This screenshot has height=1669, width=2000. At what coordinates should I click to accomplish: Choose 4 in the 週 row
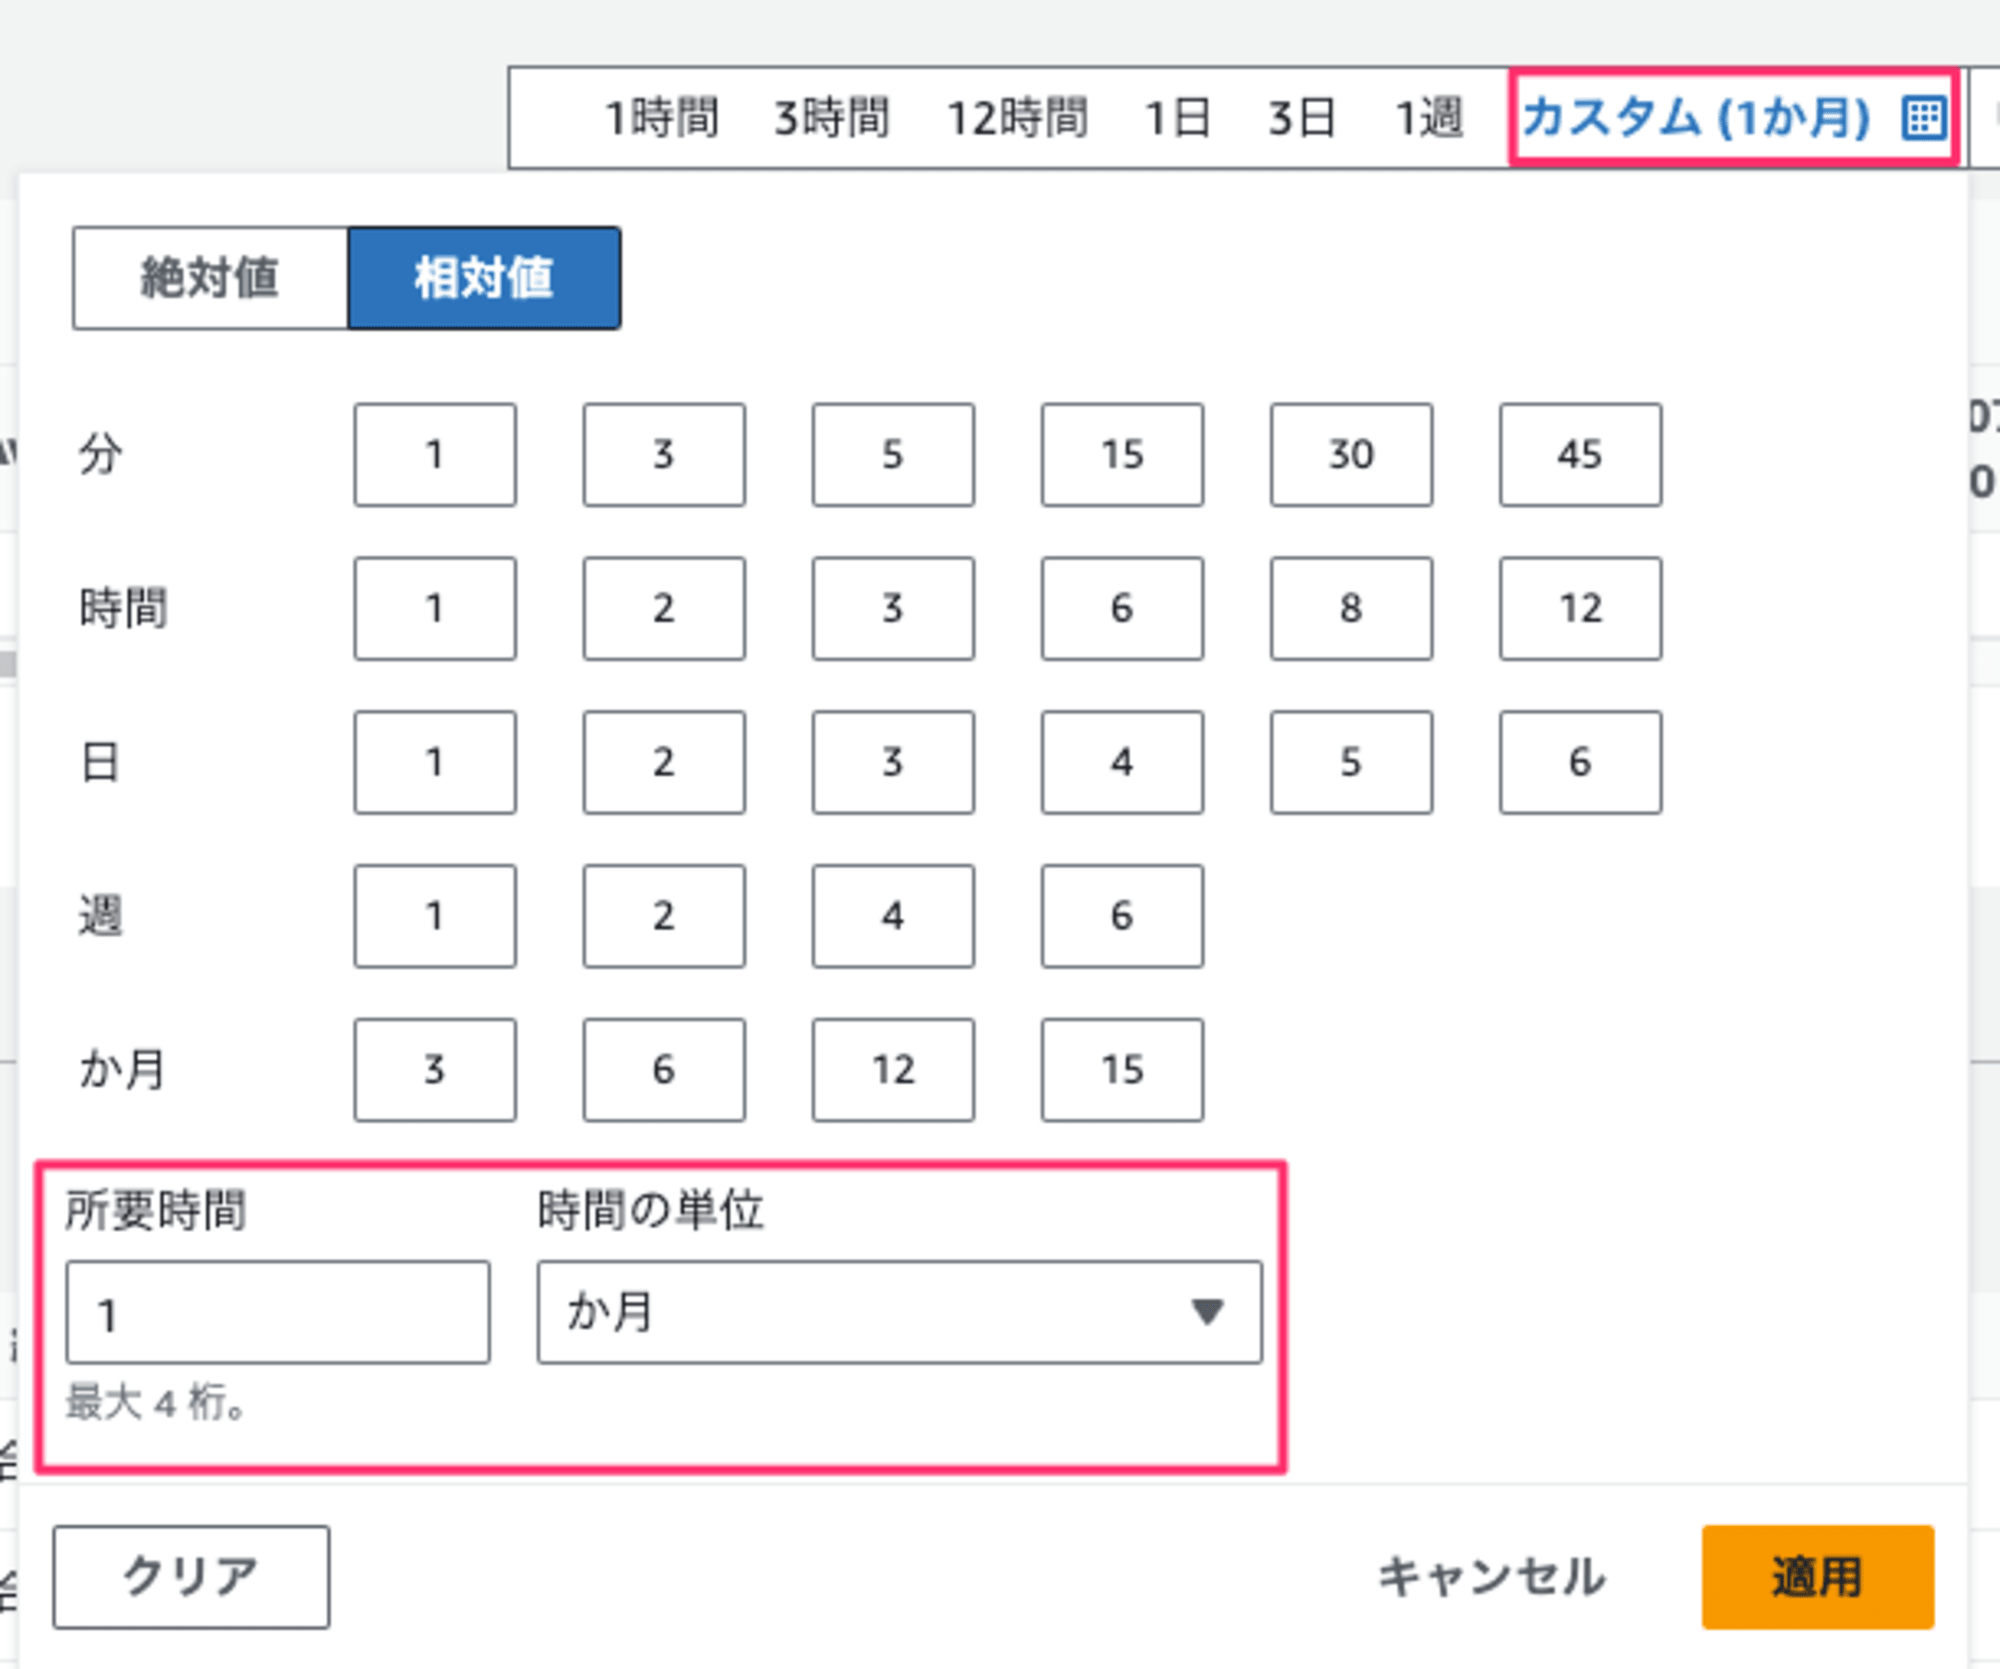pyautogui.click(x=893, y=916)
